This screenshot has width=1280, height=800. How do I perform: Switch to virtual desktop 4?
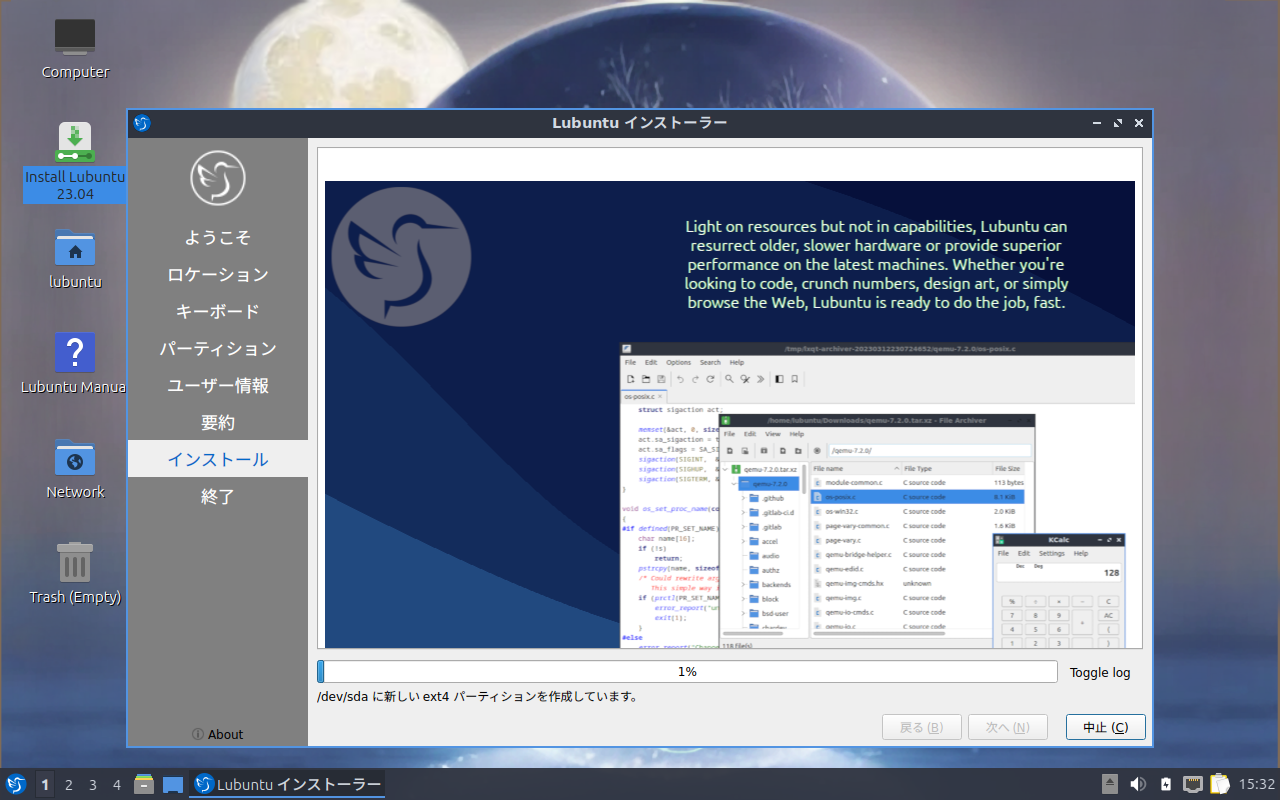[x=117, y=785]
